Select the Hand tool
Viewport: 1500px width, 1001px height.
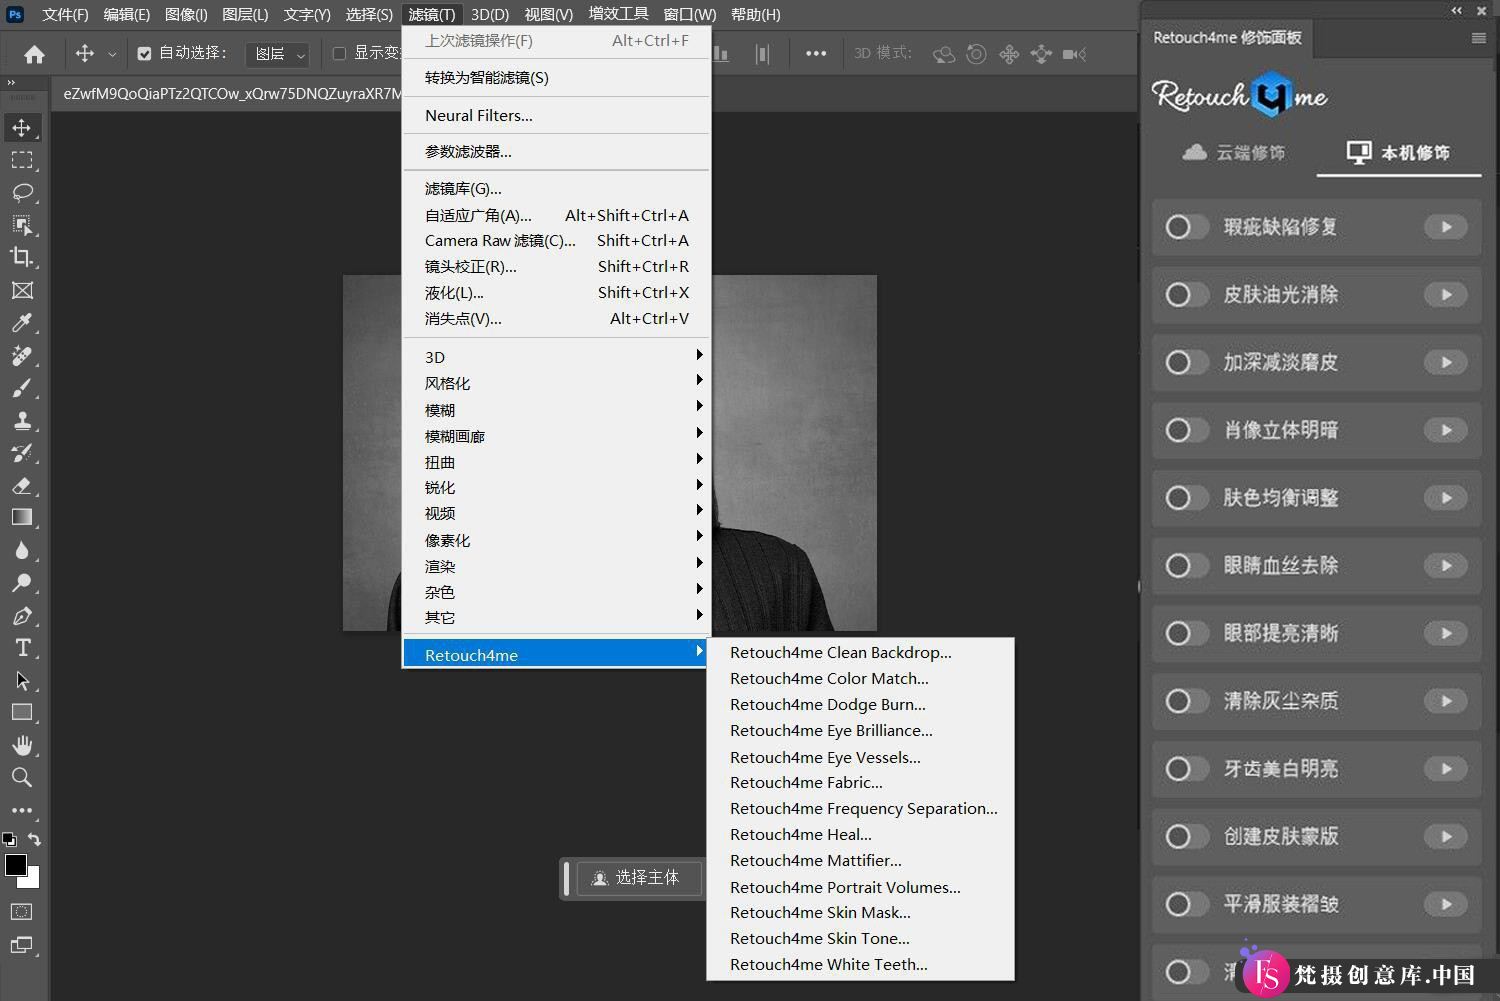(22, 745)
